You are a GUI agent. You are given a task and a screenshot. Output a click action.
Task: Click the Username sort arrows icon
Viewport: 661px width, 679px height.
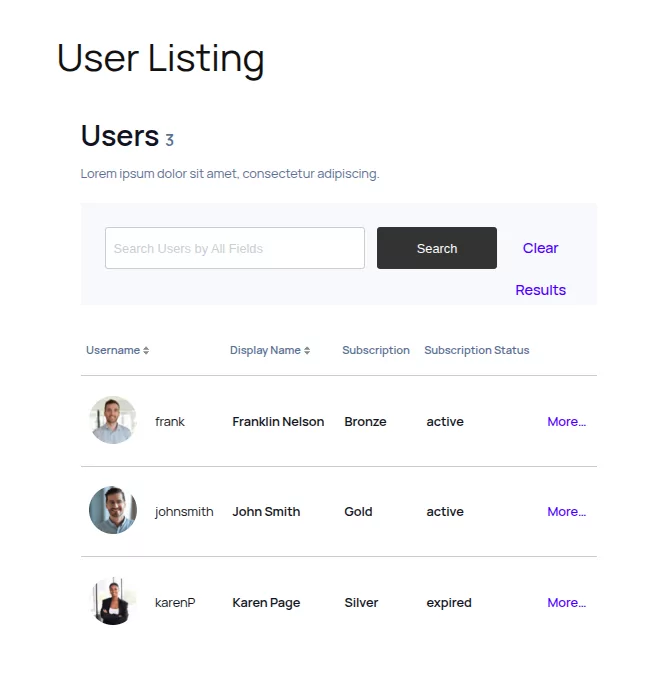click(146, 351)
